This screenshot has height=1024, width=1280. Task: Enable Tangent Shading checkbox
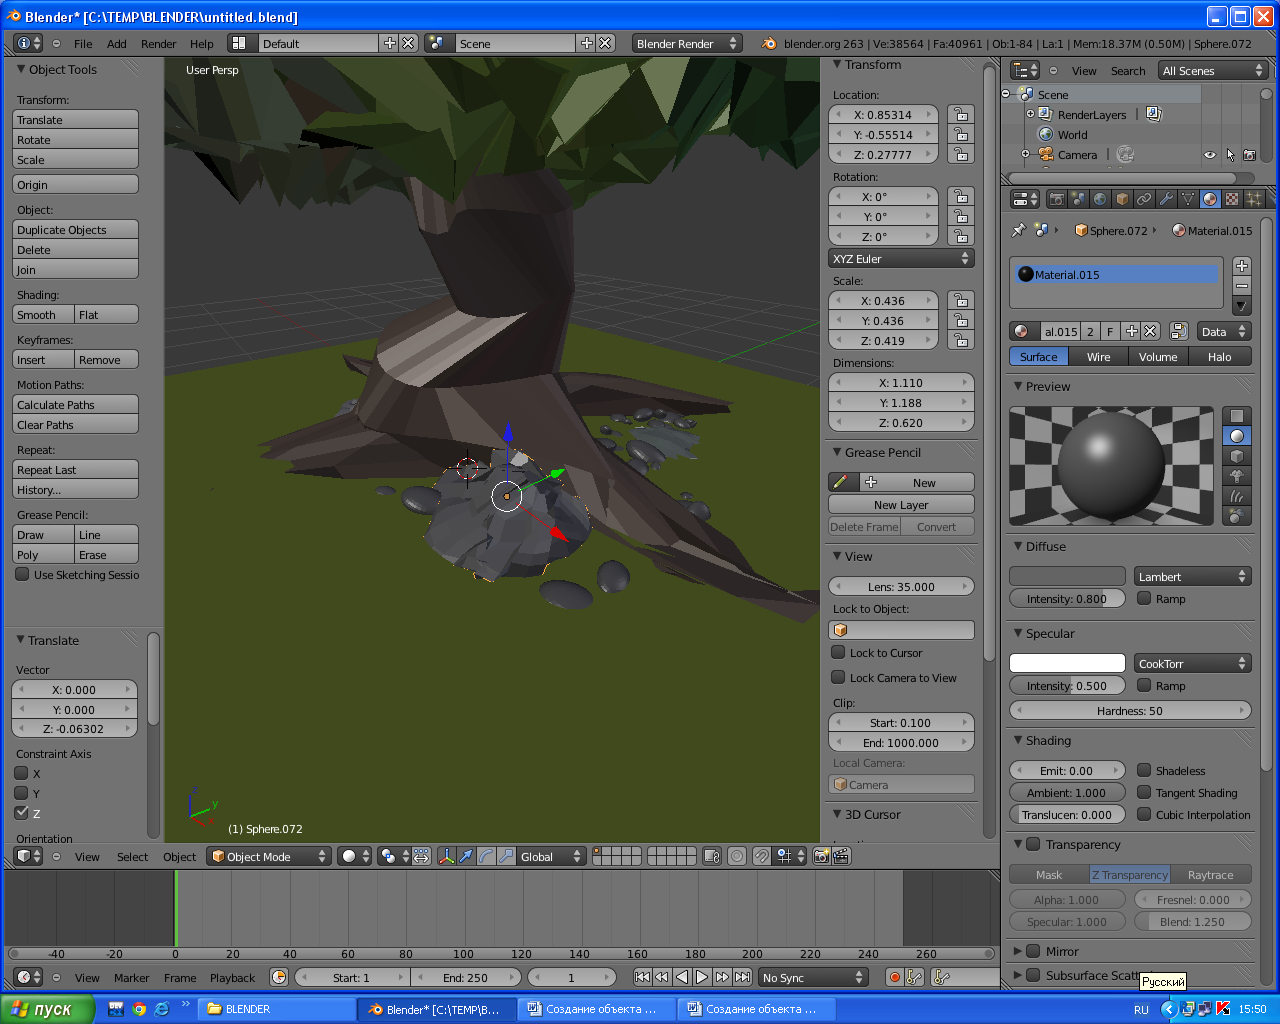1144,792
